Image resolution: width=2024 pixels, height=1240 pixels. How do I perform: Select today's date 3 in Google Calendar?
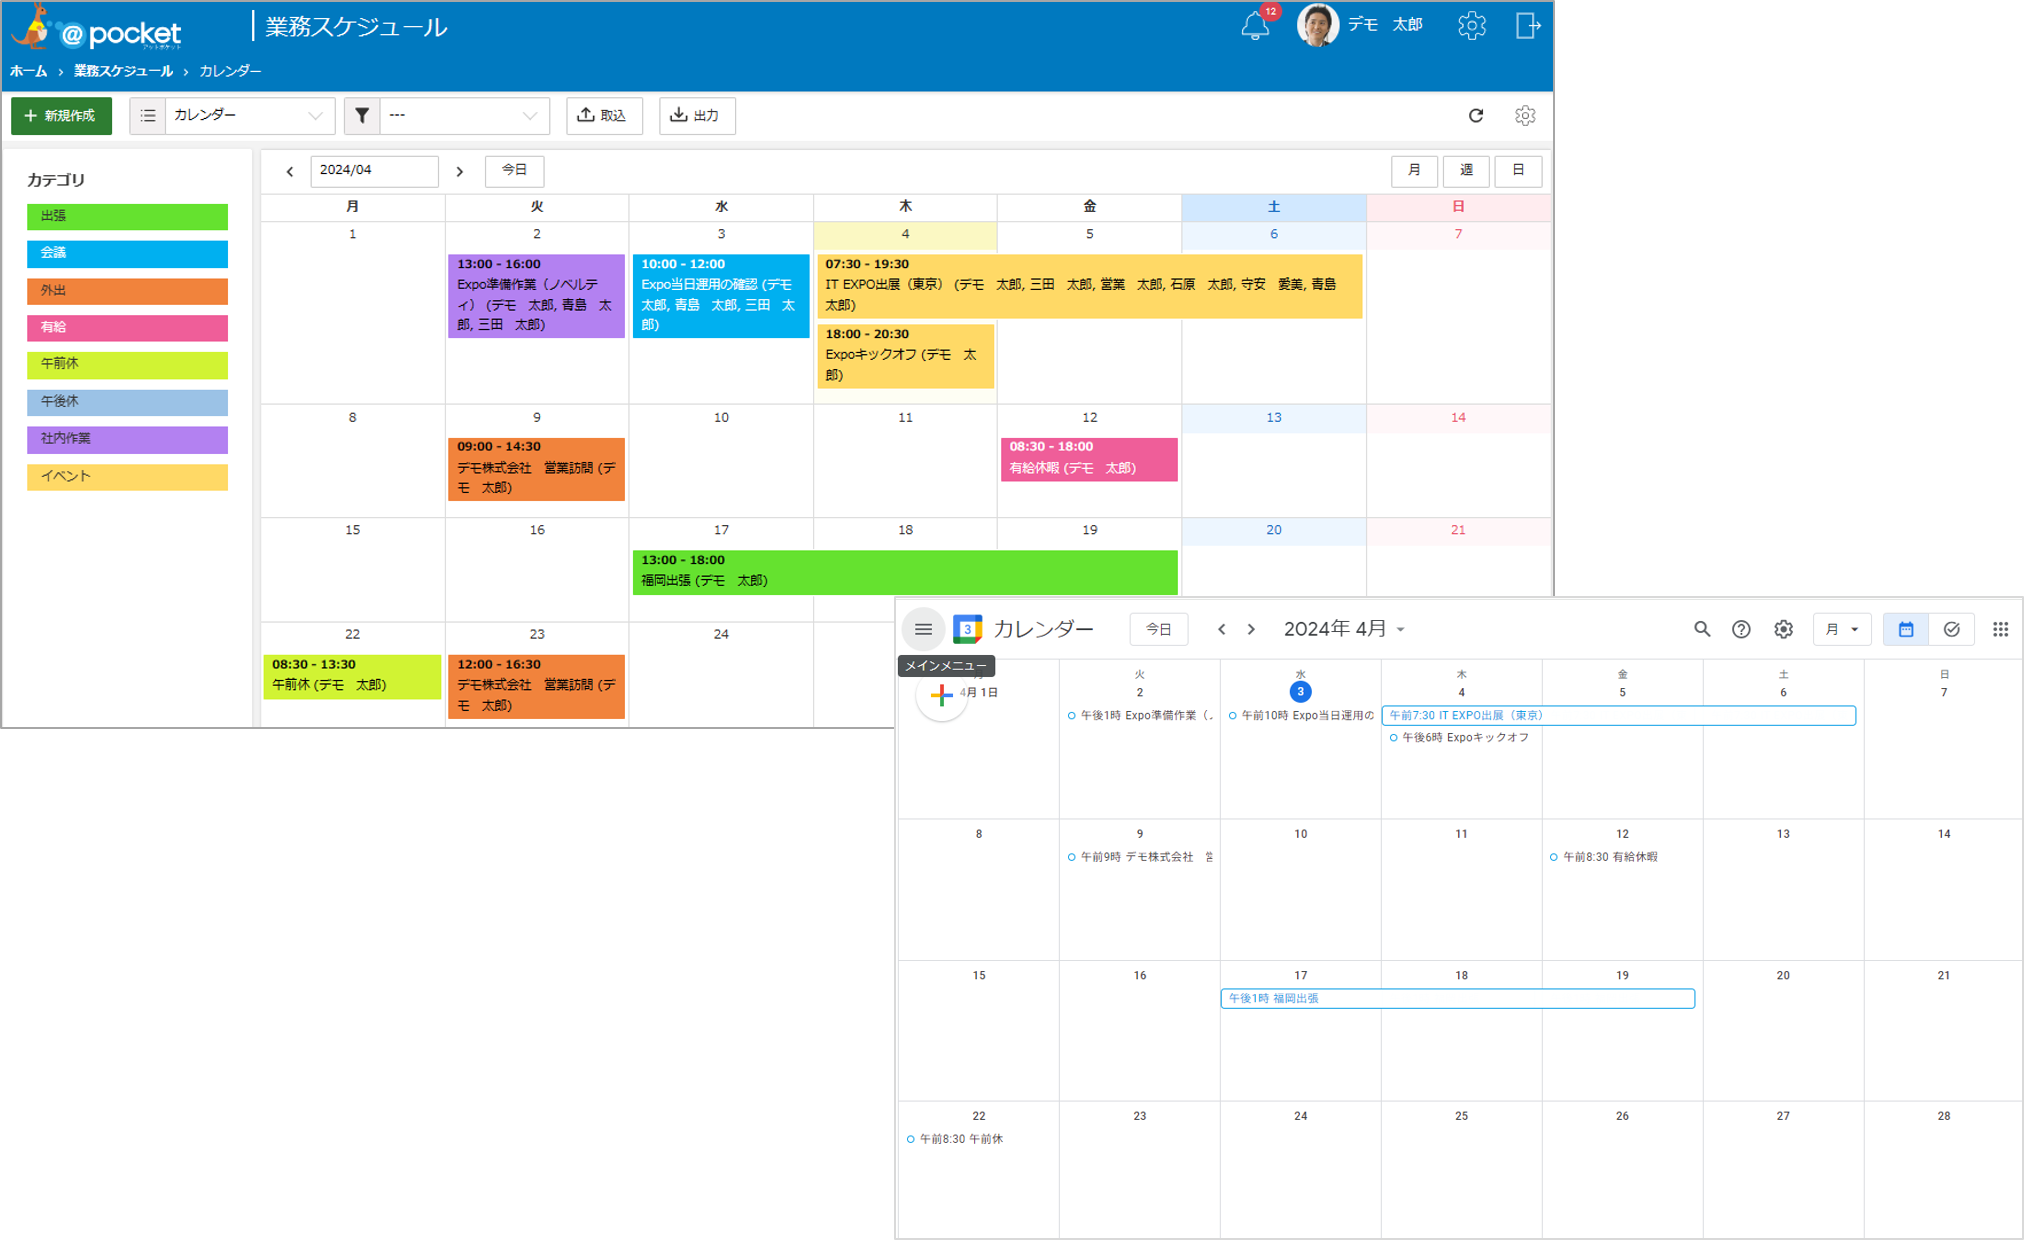point(1300,692)
